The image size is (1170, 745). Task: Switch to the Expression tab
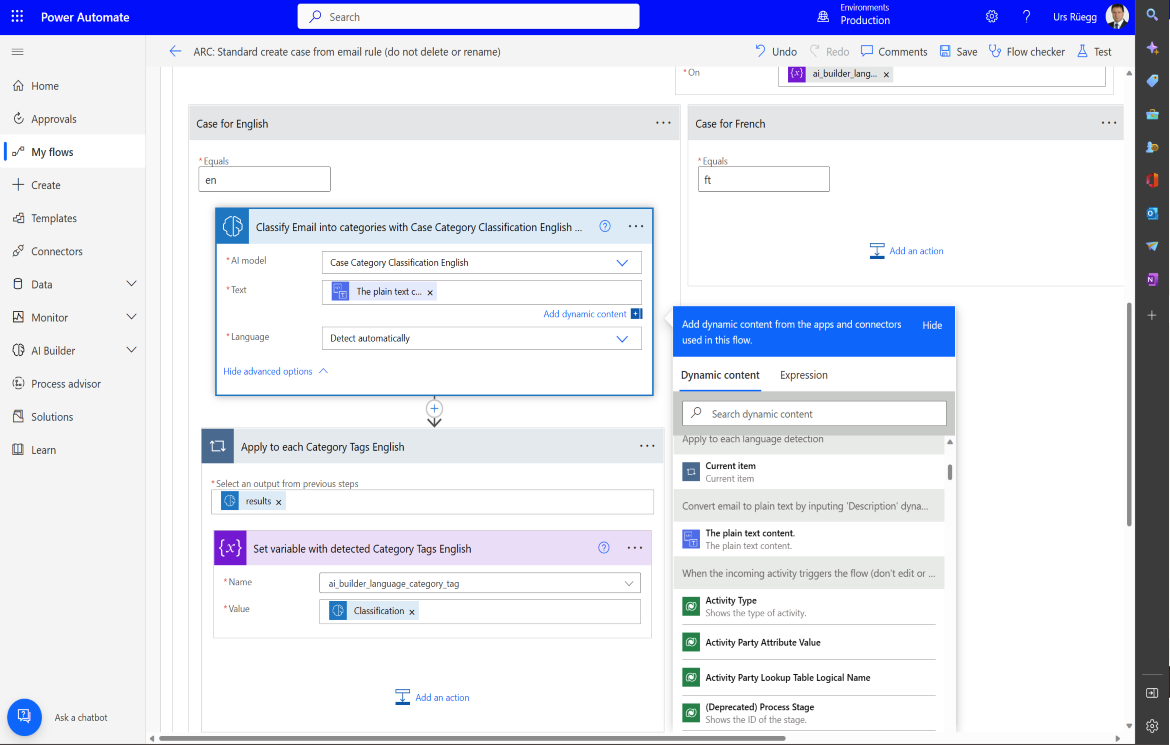click(x=804, y=375)
